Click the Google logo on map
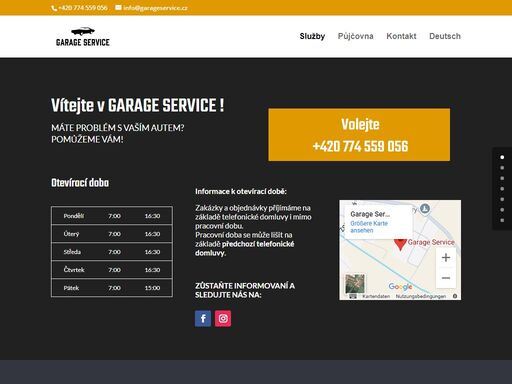512x384 pixels. click(x=400, y=286)
